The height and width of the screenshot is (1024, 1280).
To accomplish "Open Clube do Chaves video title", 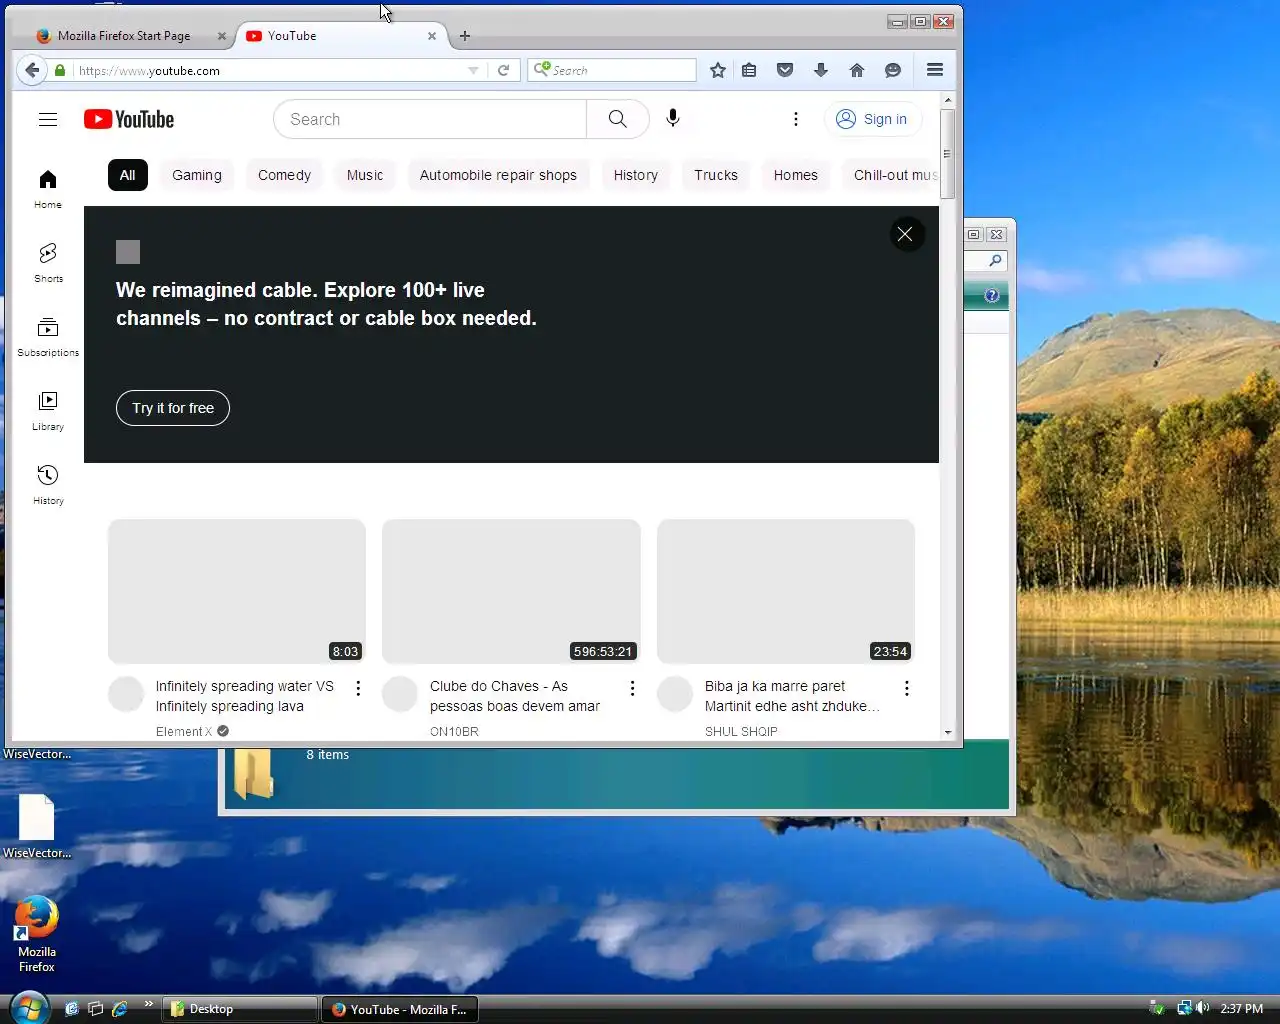I will tap(515, 696).
